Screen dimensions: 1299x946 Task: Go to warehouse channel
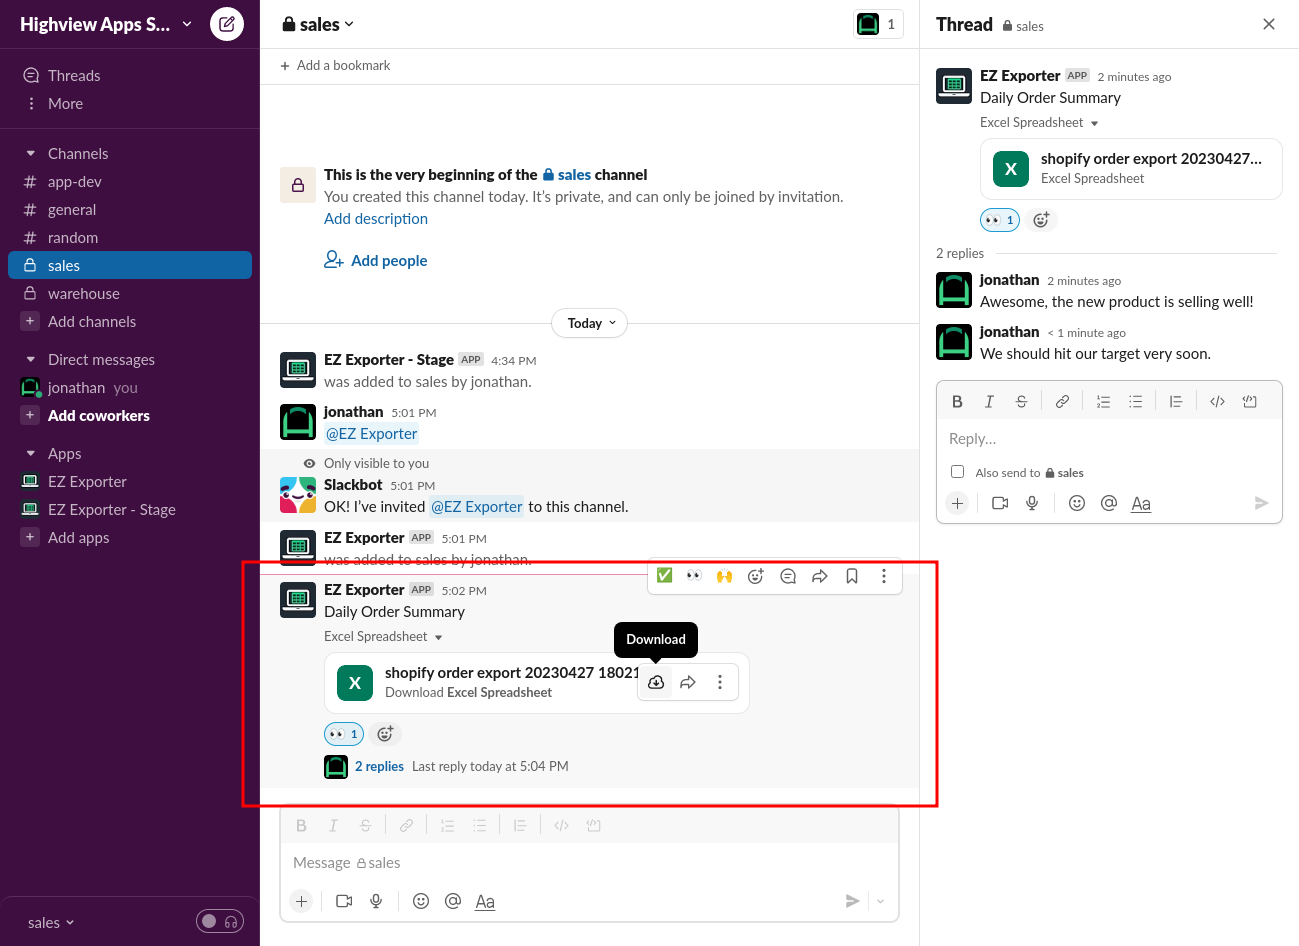tap(130, 294)
